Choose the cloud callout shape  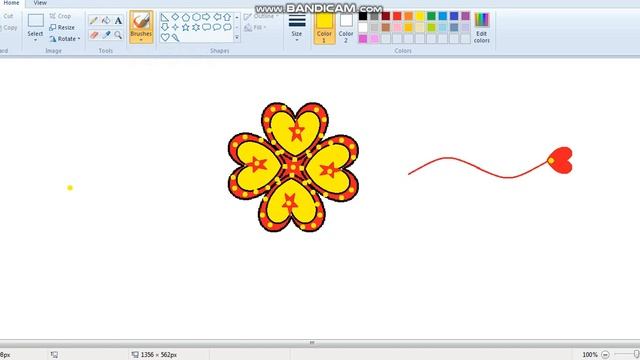(227, 27)
